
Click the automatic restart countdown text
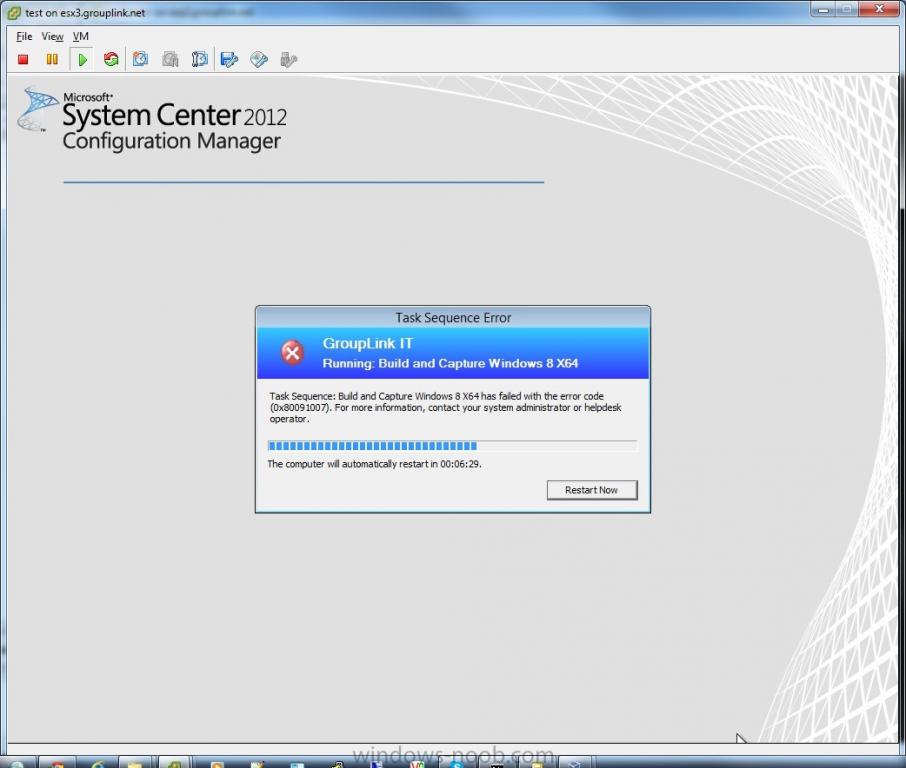[374, 464]
